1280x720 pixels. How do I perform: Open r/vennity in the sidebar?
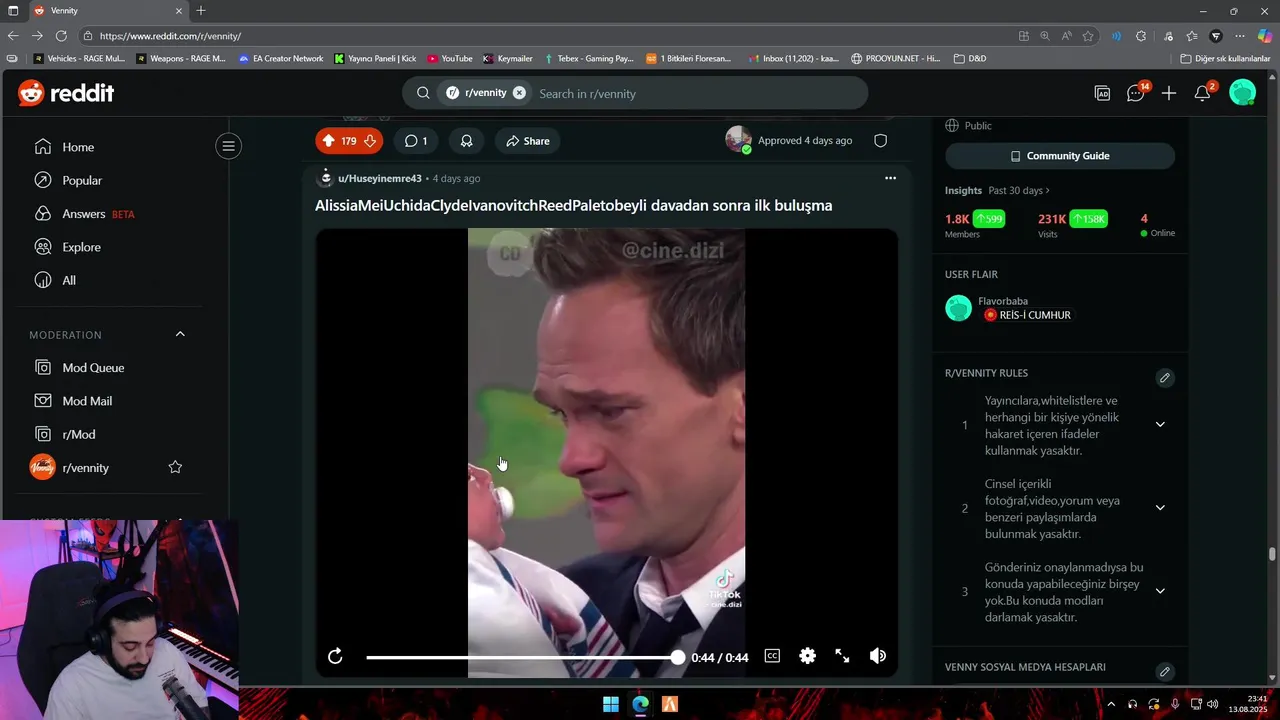[x=86, y=467]
